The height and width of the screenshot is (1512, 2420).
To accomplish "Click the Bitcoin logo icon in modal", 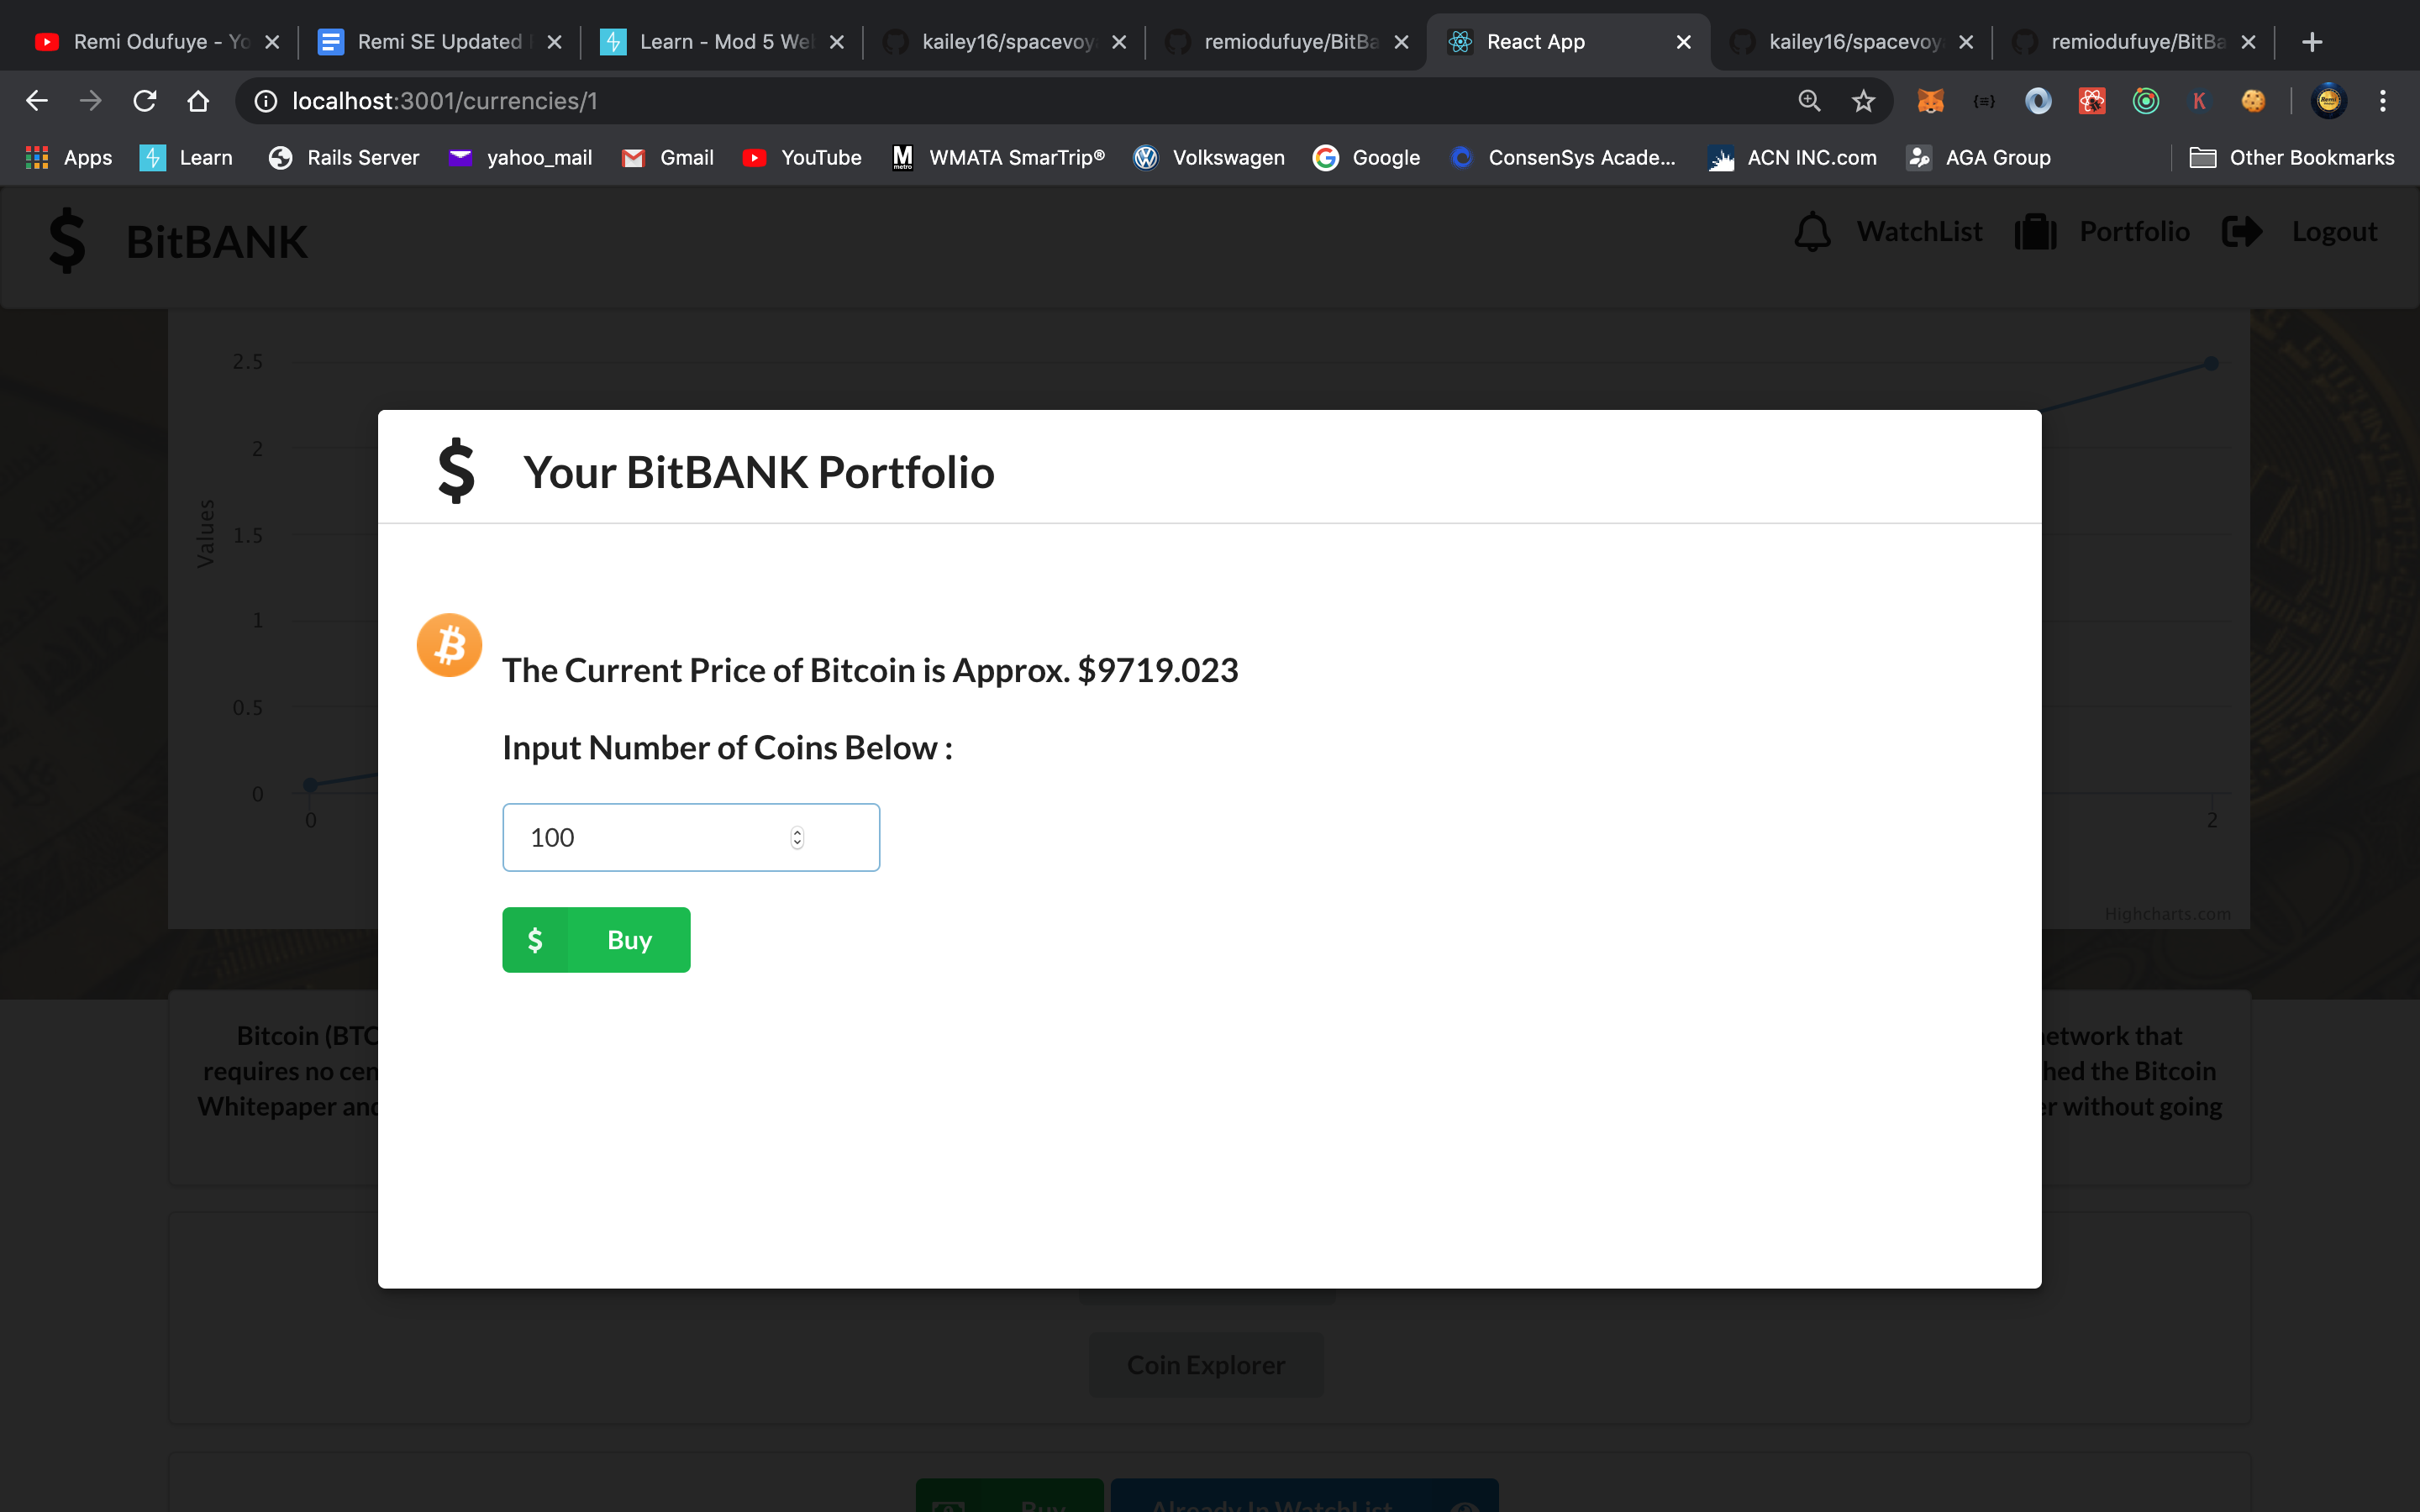I will pyautogui.click(x=449, y=645).
